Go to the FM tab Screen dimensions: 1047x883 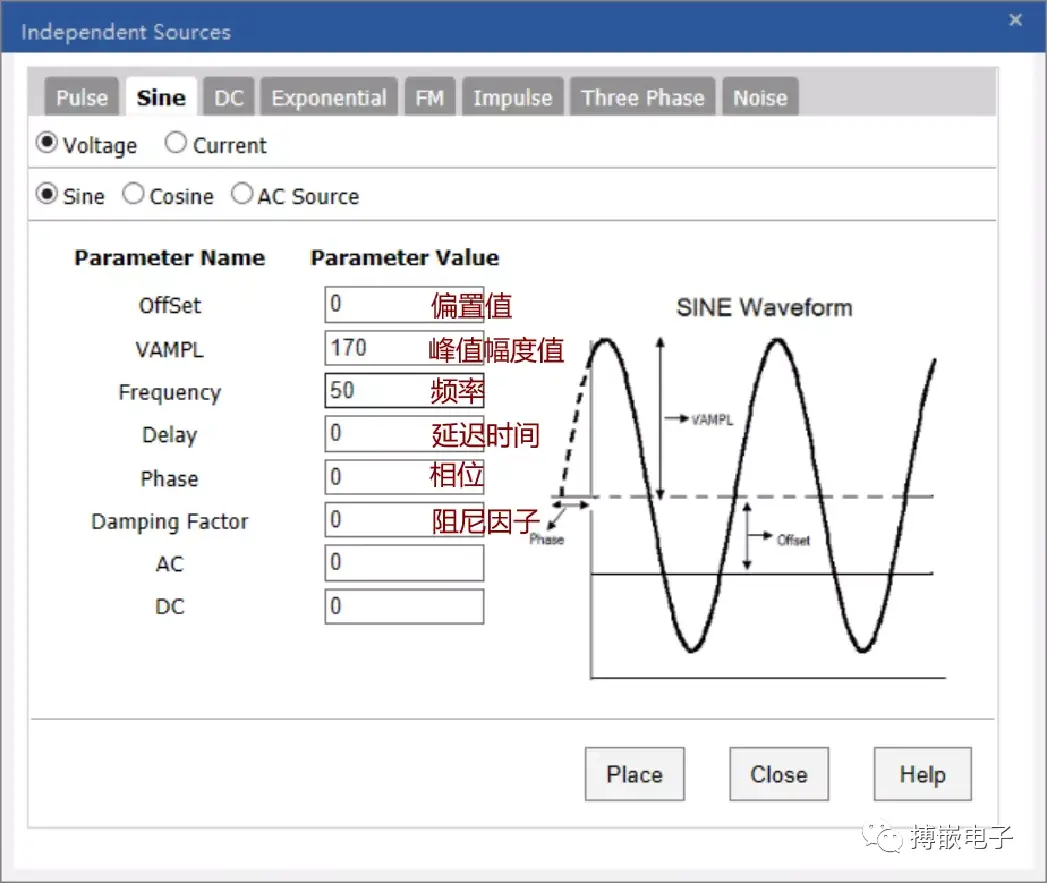(x=429, y=98)
